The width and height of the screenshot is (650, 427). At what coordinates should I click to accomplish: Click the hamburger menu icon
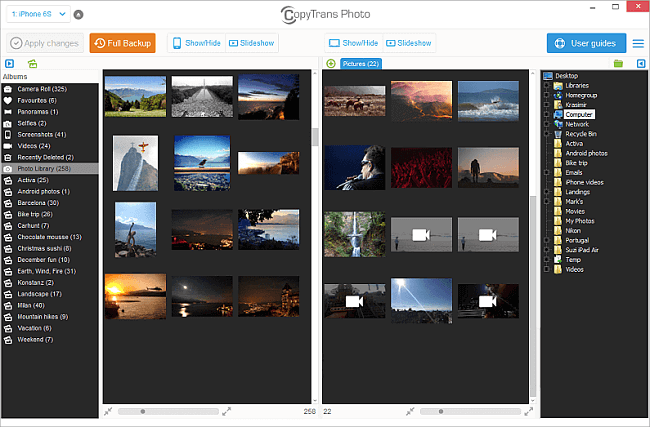click(638, 43)
